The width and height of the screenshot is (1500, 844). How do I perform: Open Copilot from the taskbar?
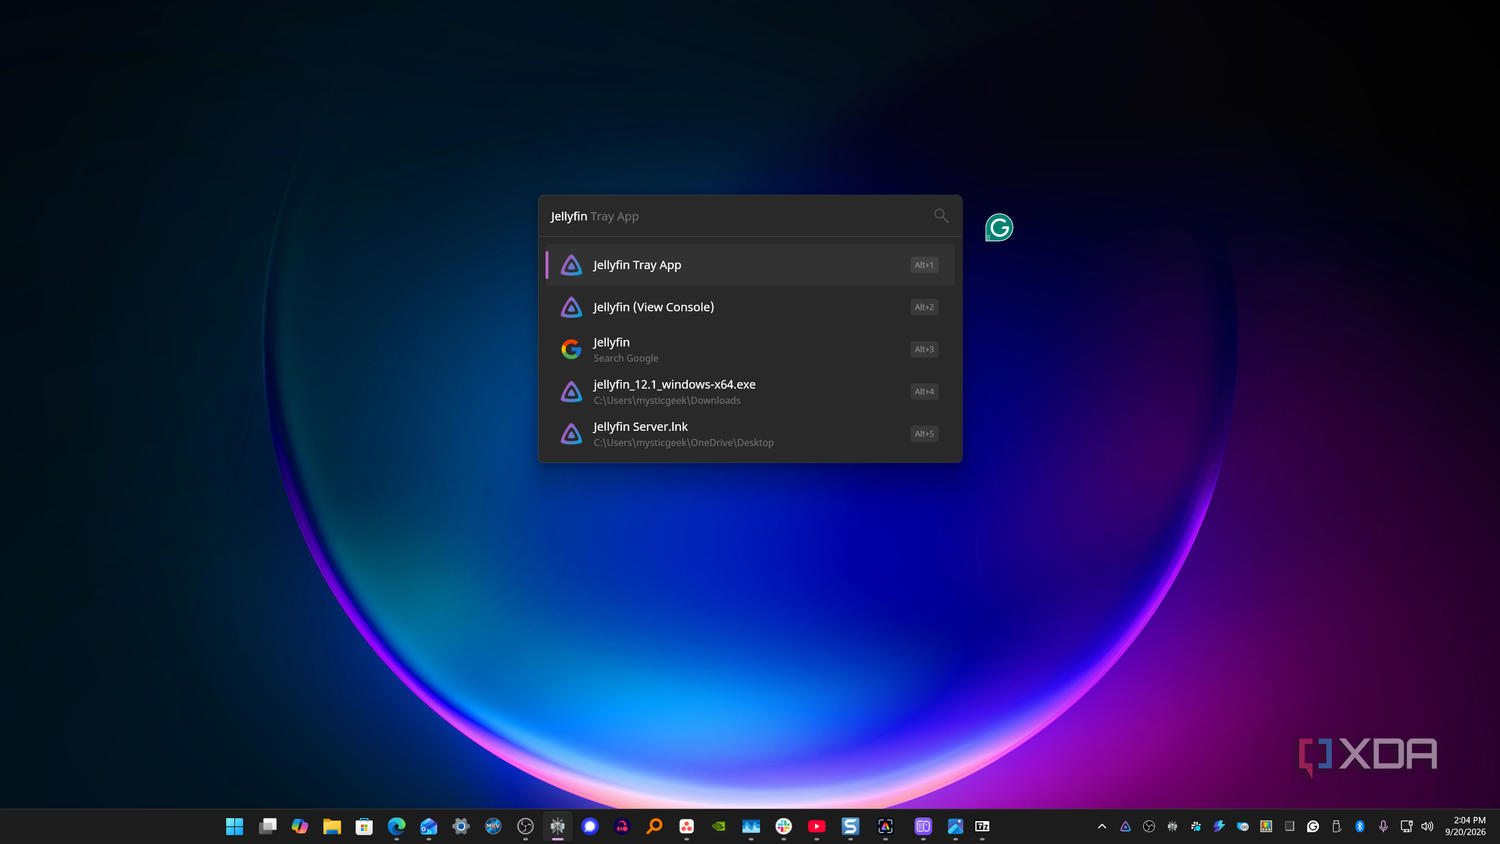click(300, 826)
